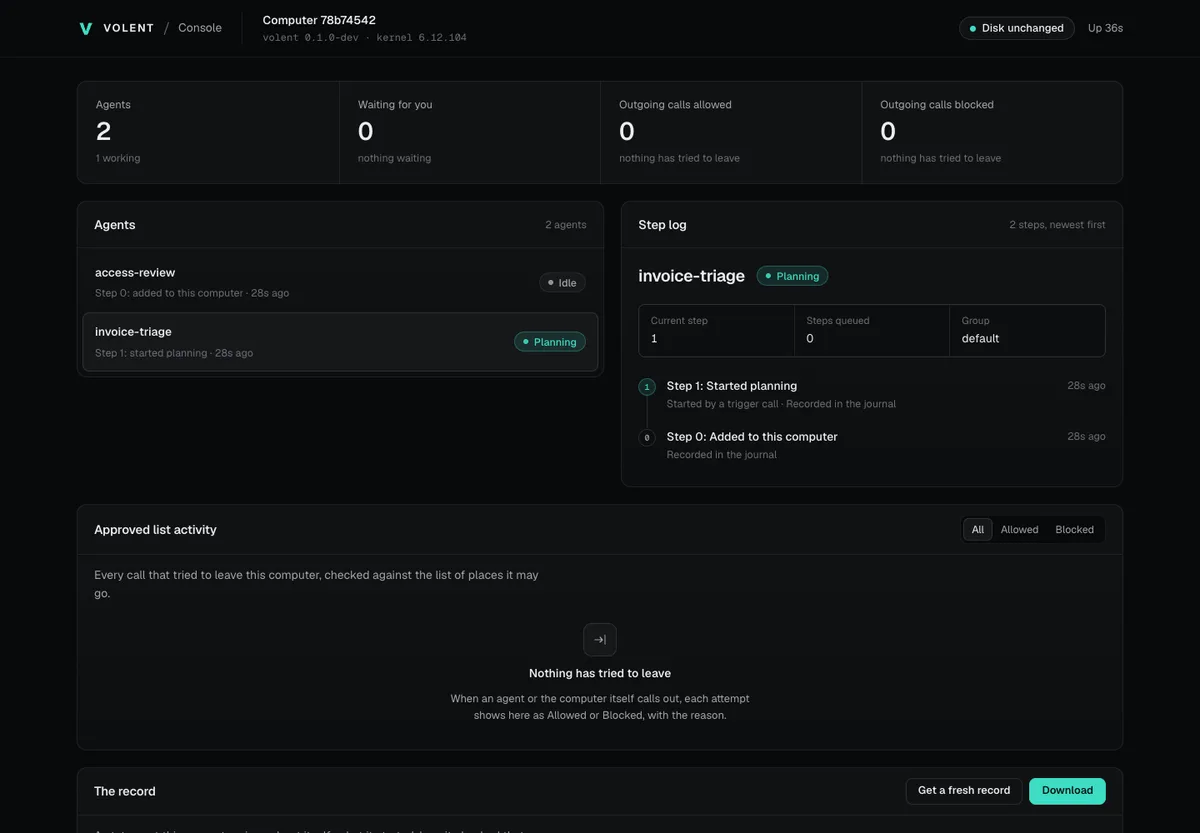Viewport: 1200px width, 833px height.
Task: Click the Group default cell
Action: (x=1027, y=330)
